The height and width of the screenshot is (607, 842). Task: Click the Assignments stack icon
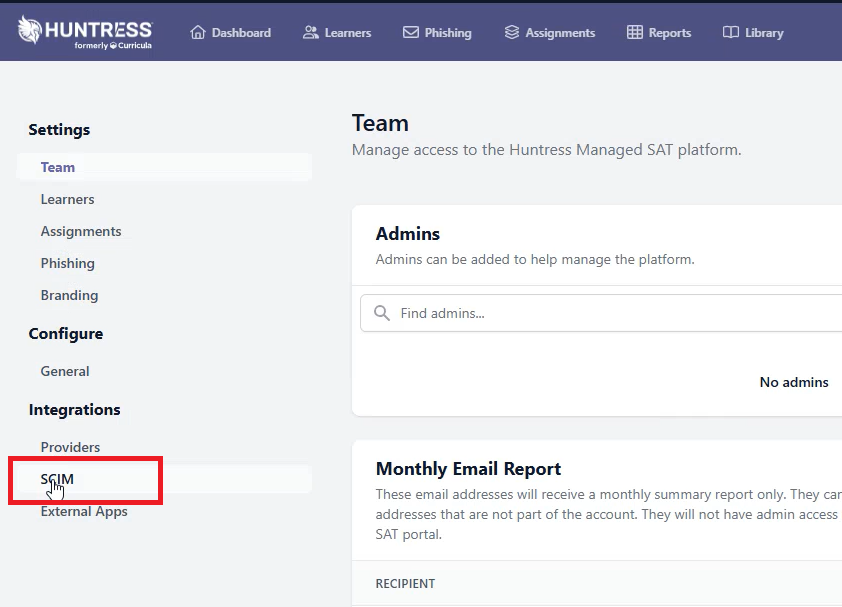pyautogui.click(x=512, y=33)
